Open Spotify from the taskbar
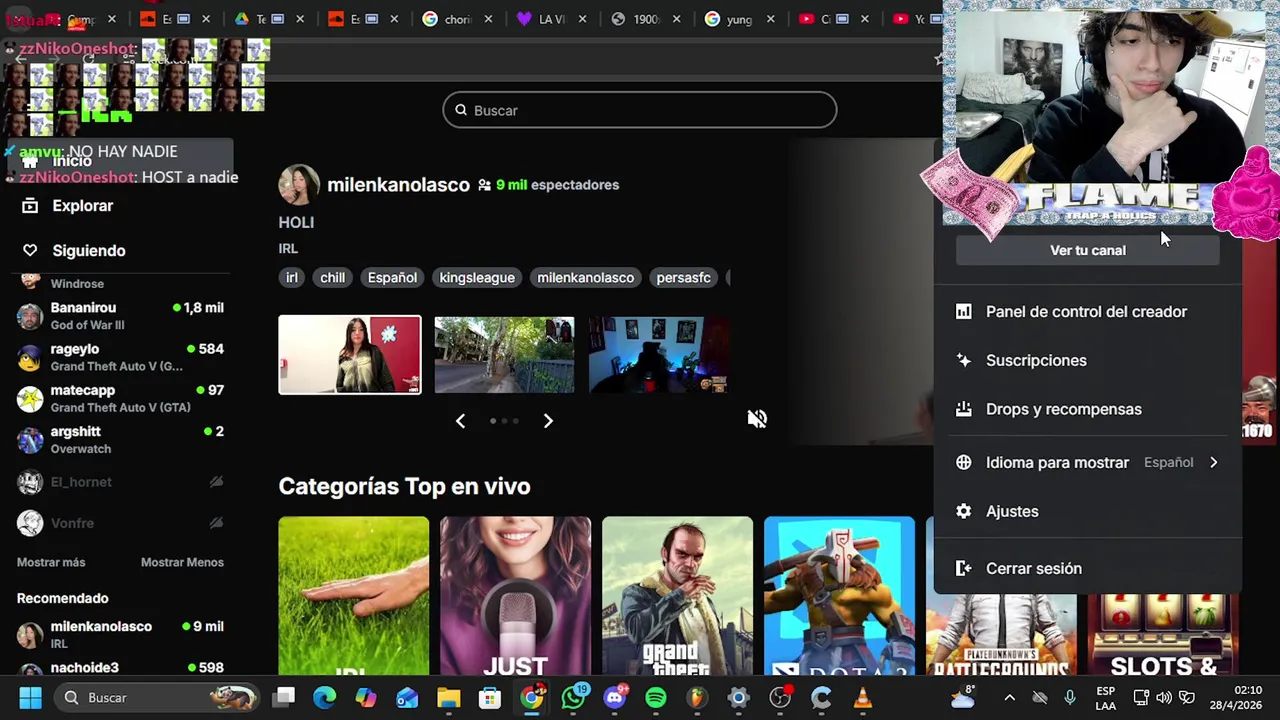This screenshot has height=720, width=1280. coord(655,698)
